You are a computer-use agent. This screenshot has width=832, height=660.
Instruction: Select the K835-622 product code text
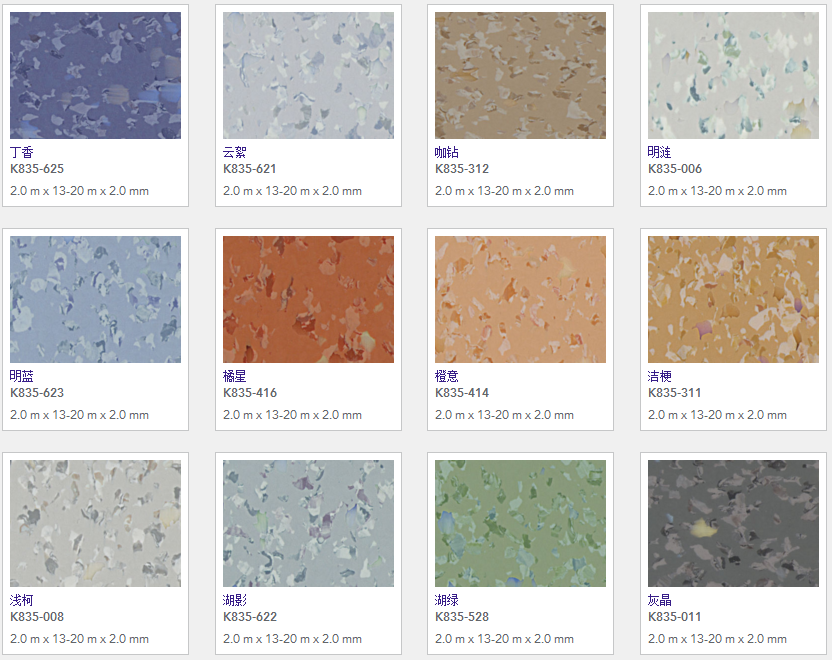(250, 616)
